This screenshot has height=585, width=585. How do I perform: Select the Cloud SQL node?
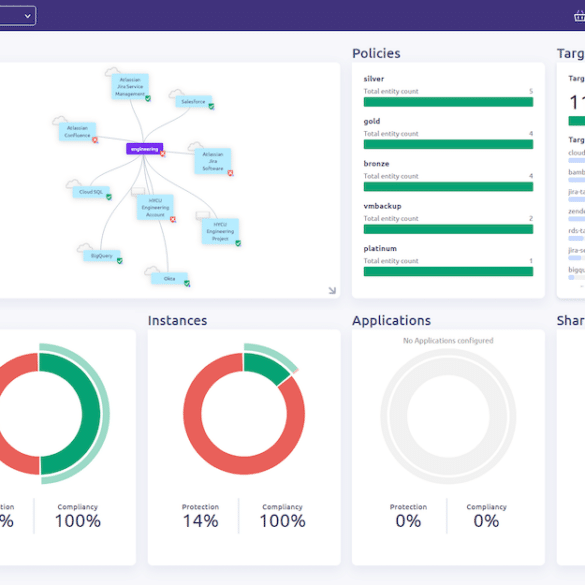pos(91,192)
